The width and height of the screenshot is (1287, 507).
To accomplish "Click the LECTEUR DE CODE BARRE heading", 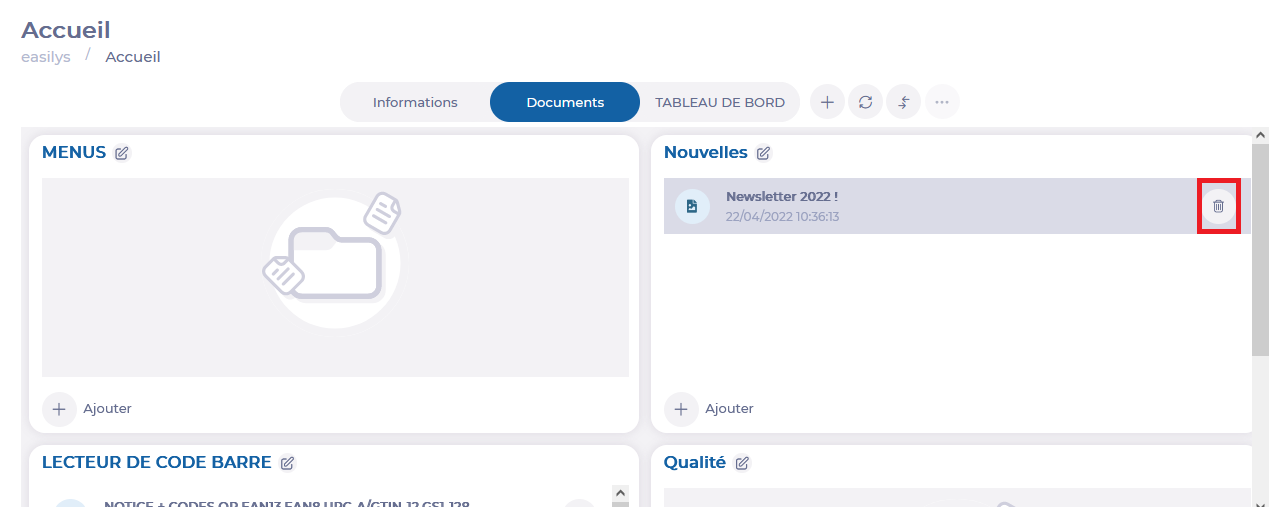I will pos(157,463).
